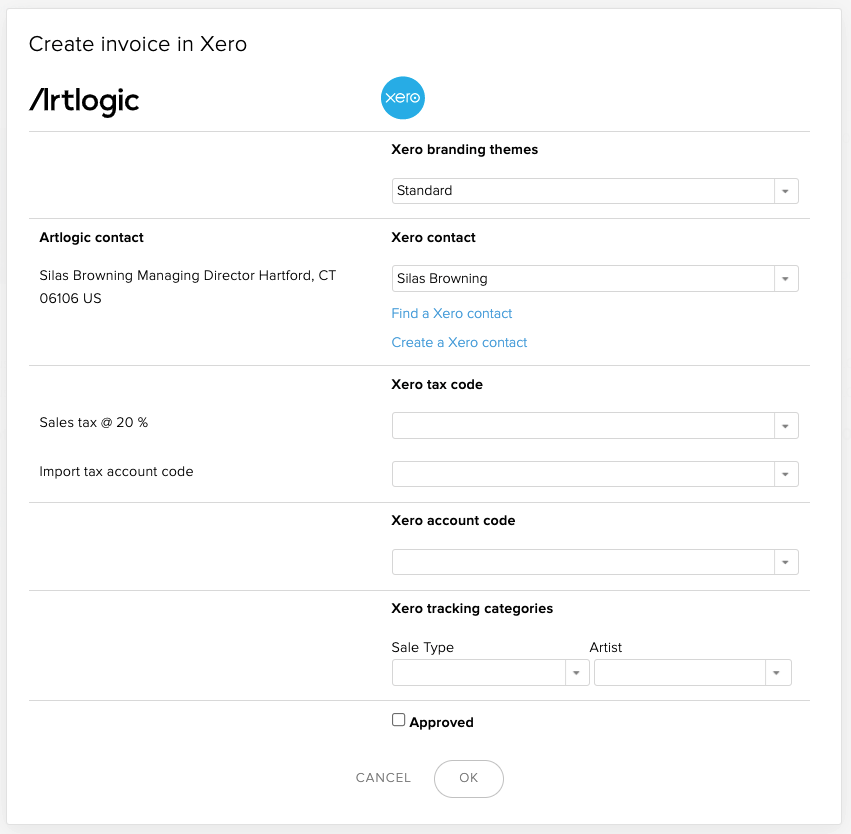
Task: Click the Artlogic contact heading
Action: (91, 238)
